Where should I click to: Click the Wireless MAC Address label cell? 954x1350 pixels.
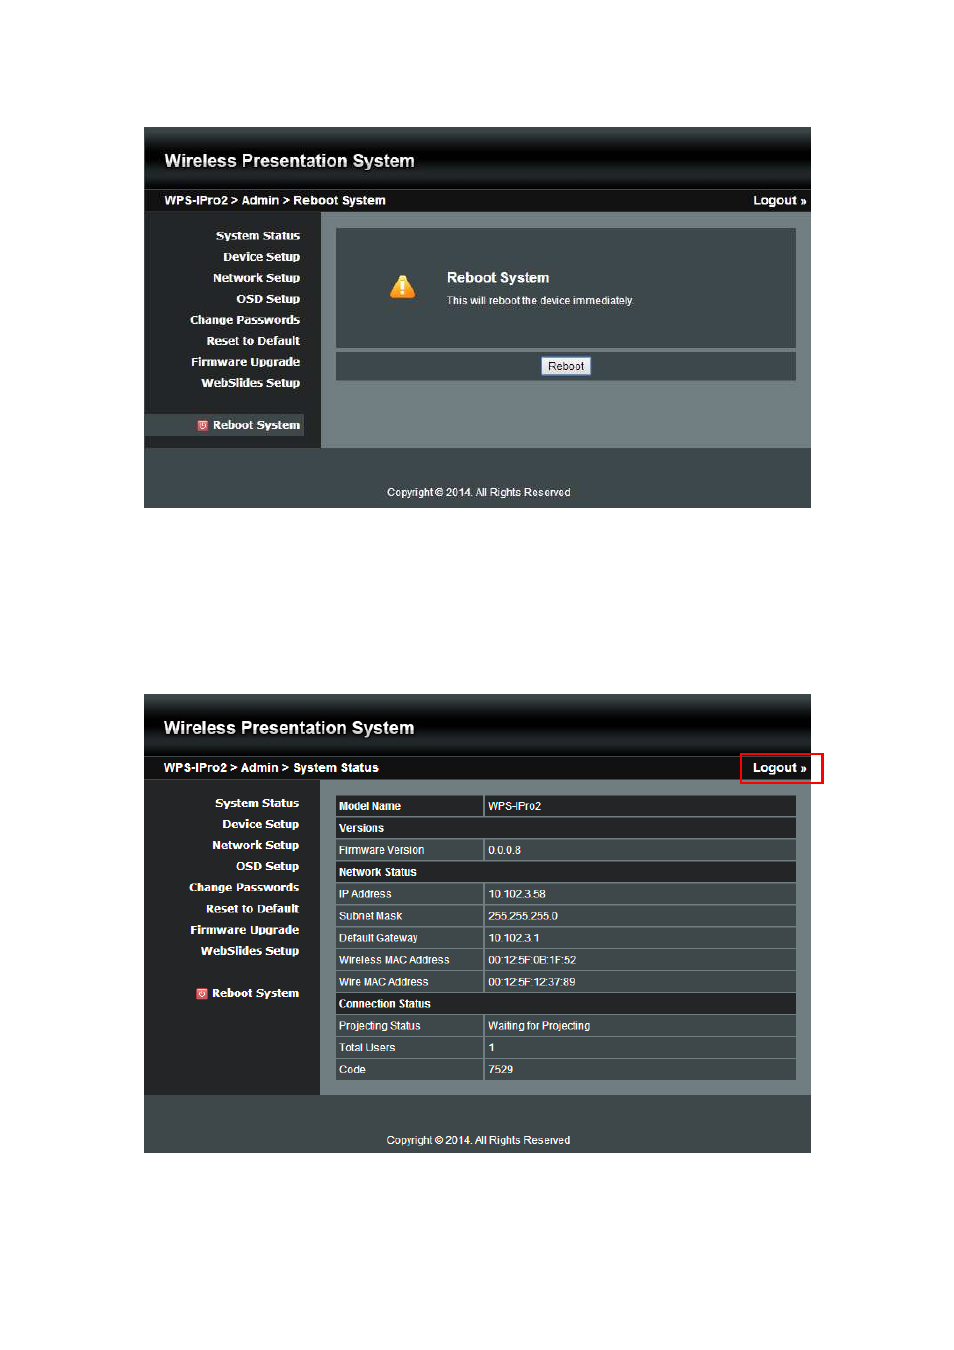(x=410, y=960)
